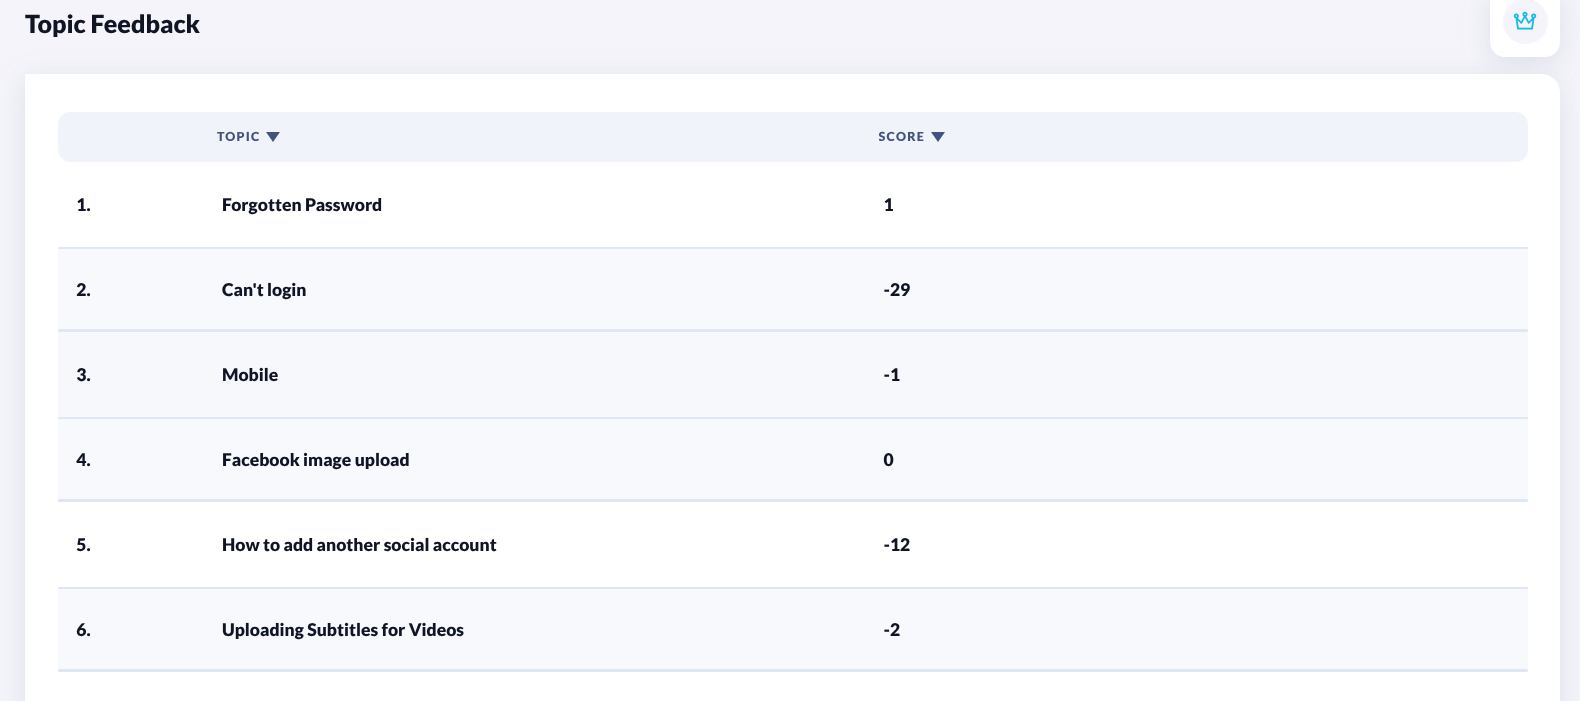
Task: Click the crown icon in the top-right corner
Action: pos(1524,21)
